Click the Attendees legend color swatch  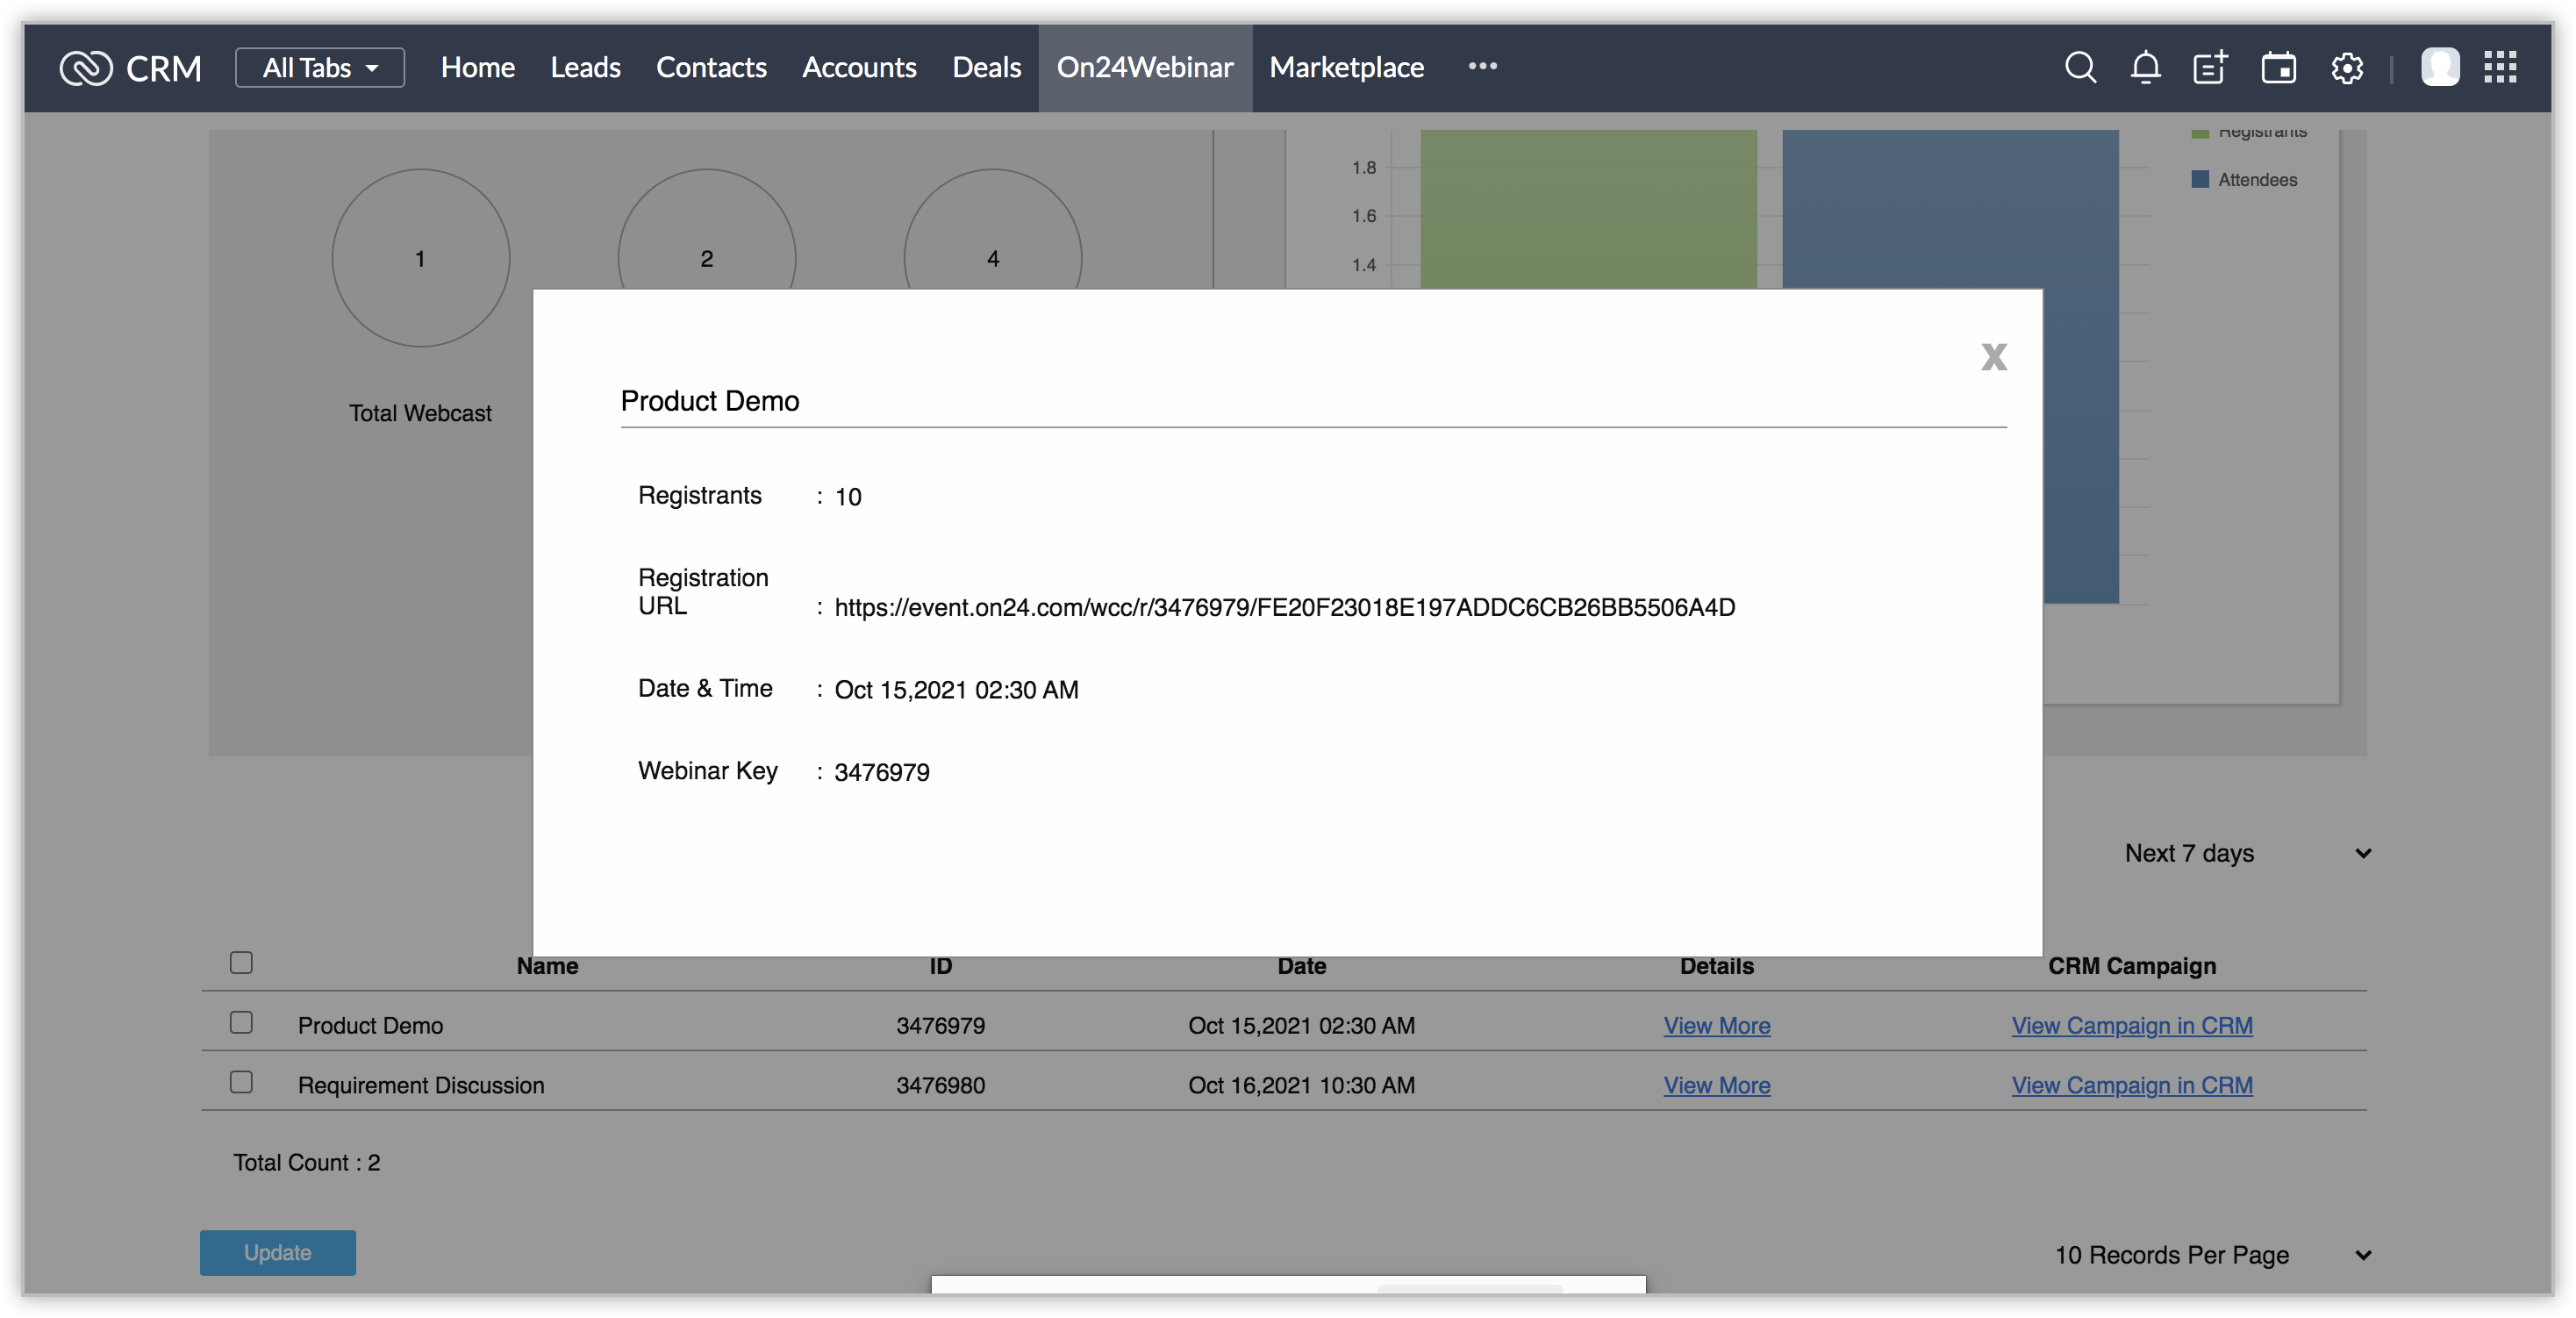tap(2199, 180)
